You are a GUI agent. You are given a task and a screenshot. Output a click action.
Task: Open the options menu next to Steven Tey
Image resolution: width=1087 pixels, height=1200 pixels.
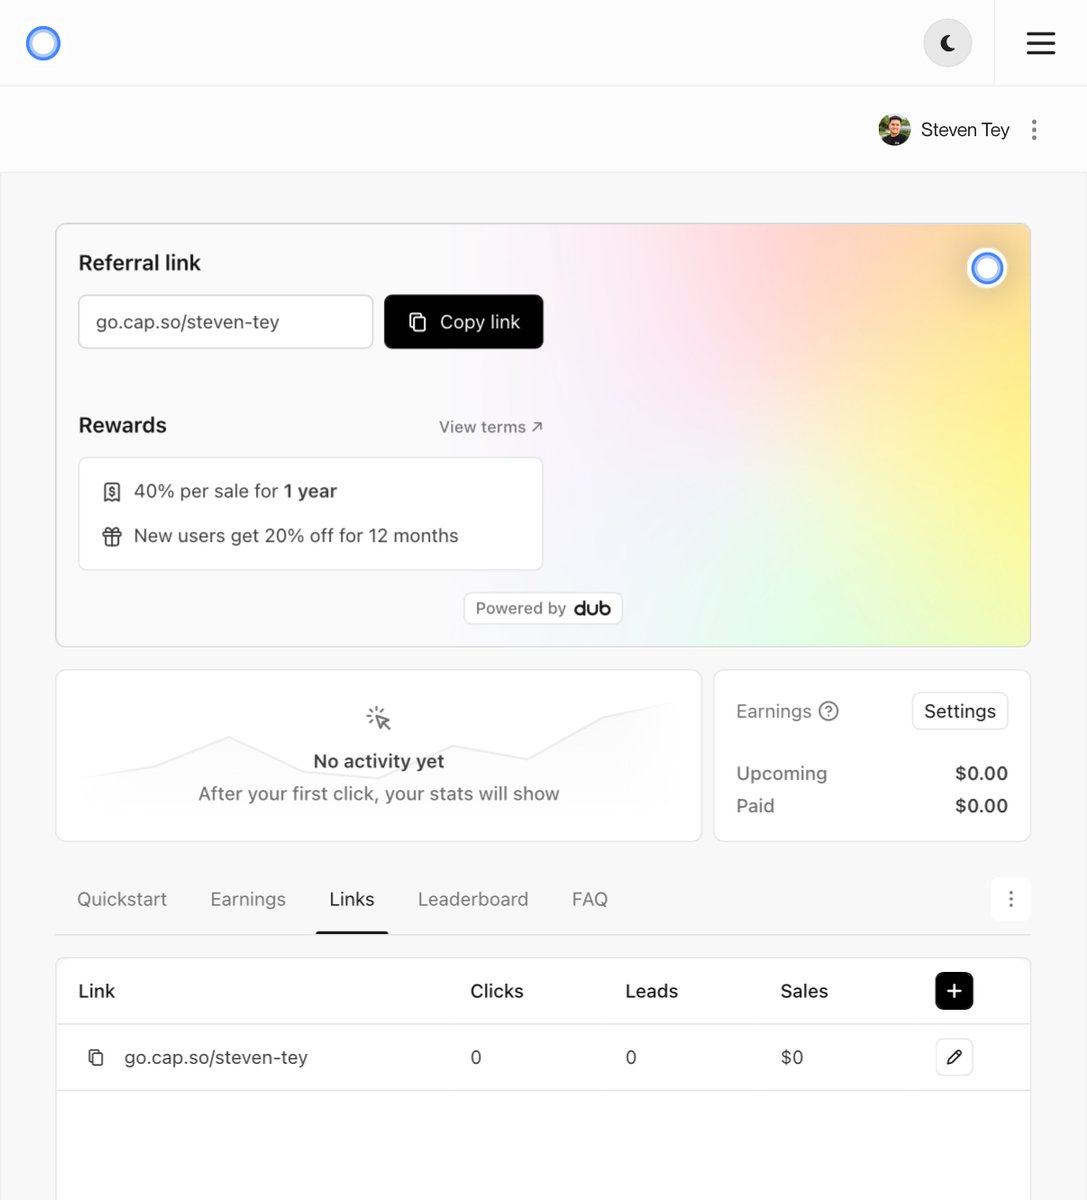(x=1034, y=130)
